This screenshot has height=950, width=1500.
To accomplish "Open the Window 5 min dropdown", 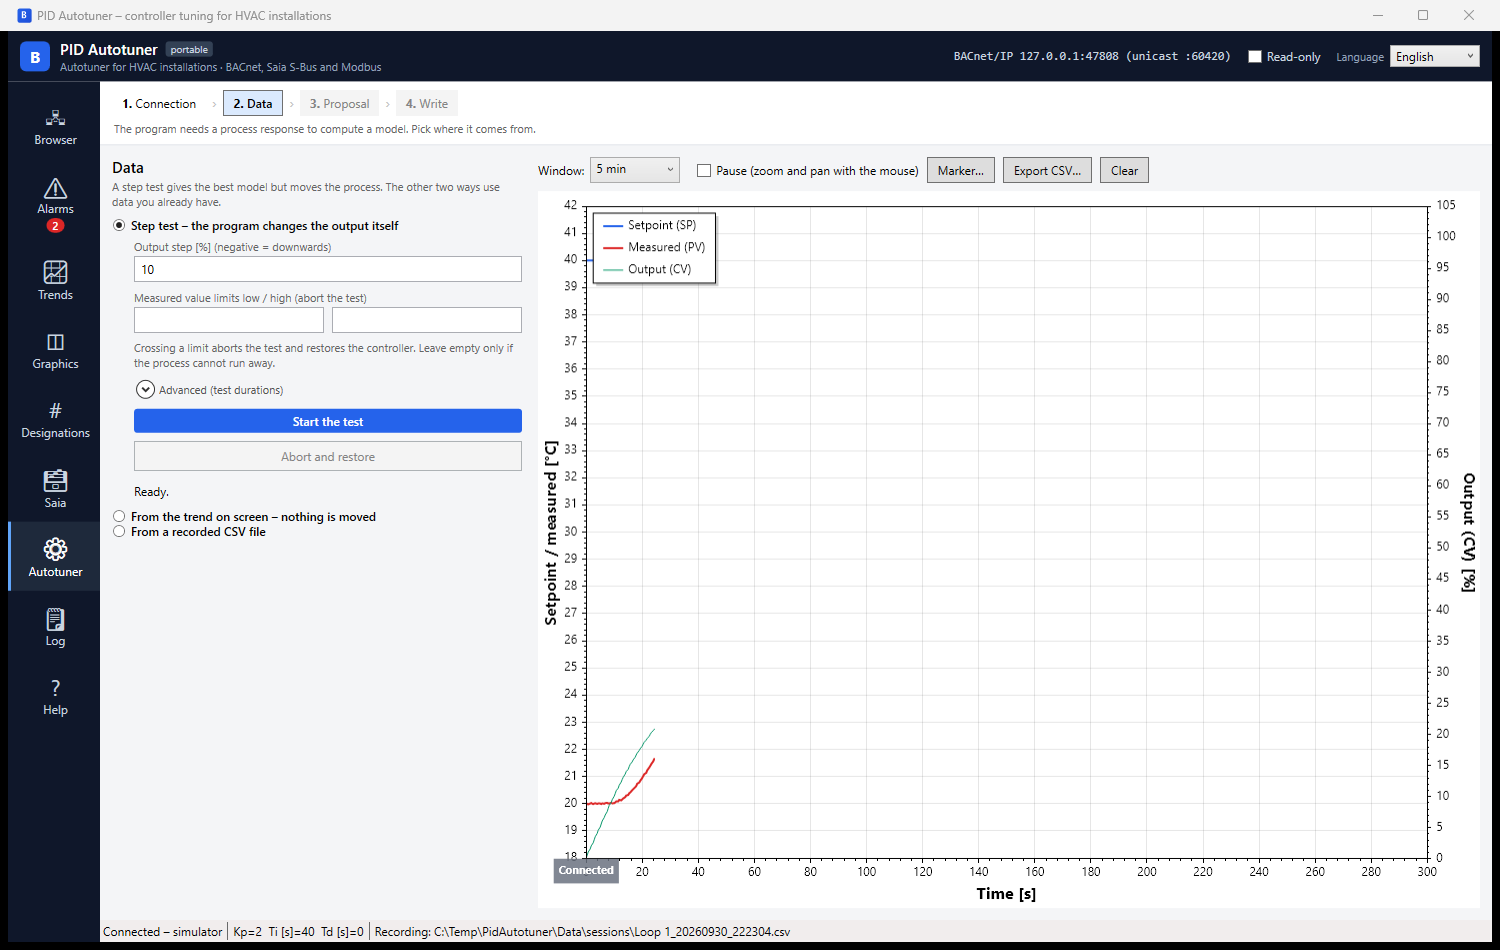I will pos(635,170).
